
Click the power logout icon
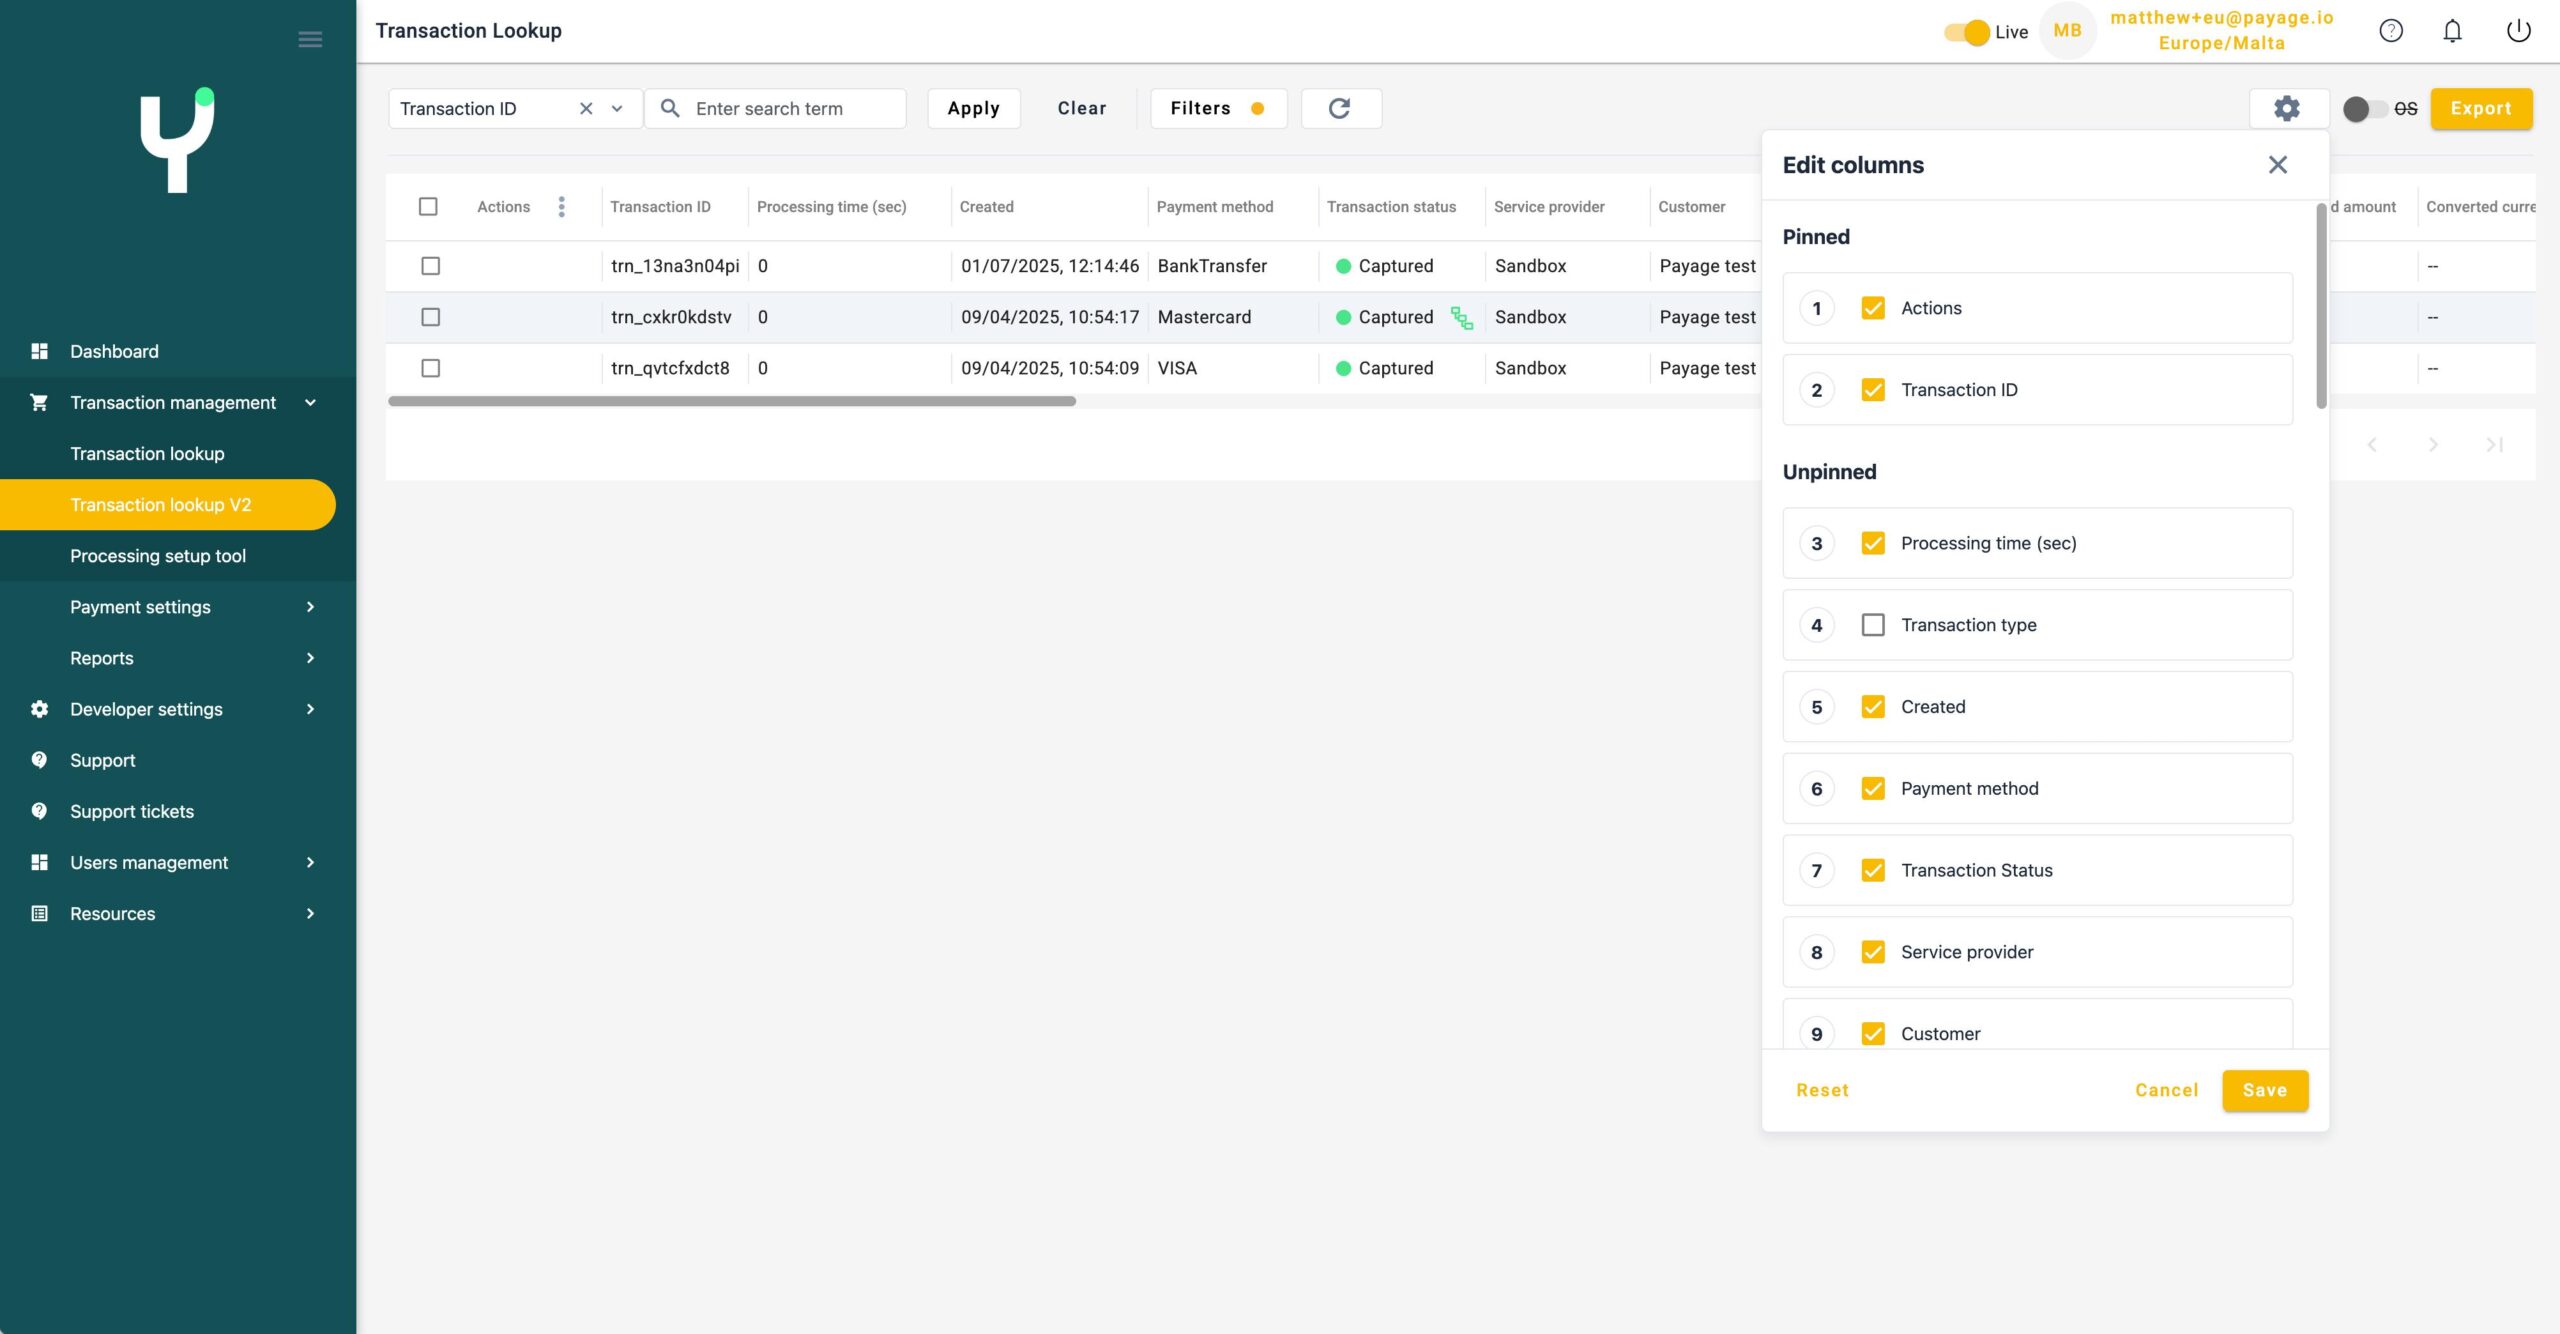tap(2518, 31)
